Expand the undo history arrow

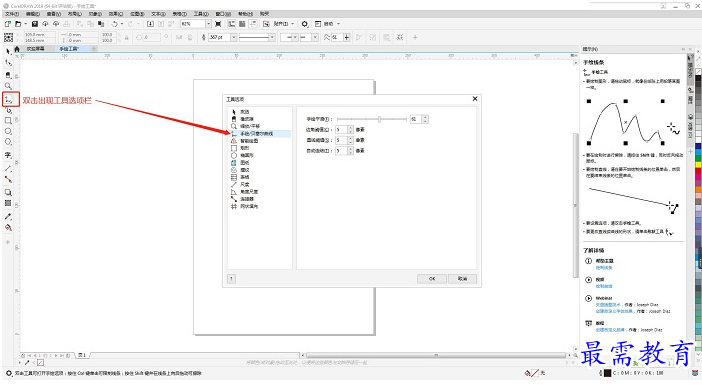click(x=122, y=24)
